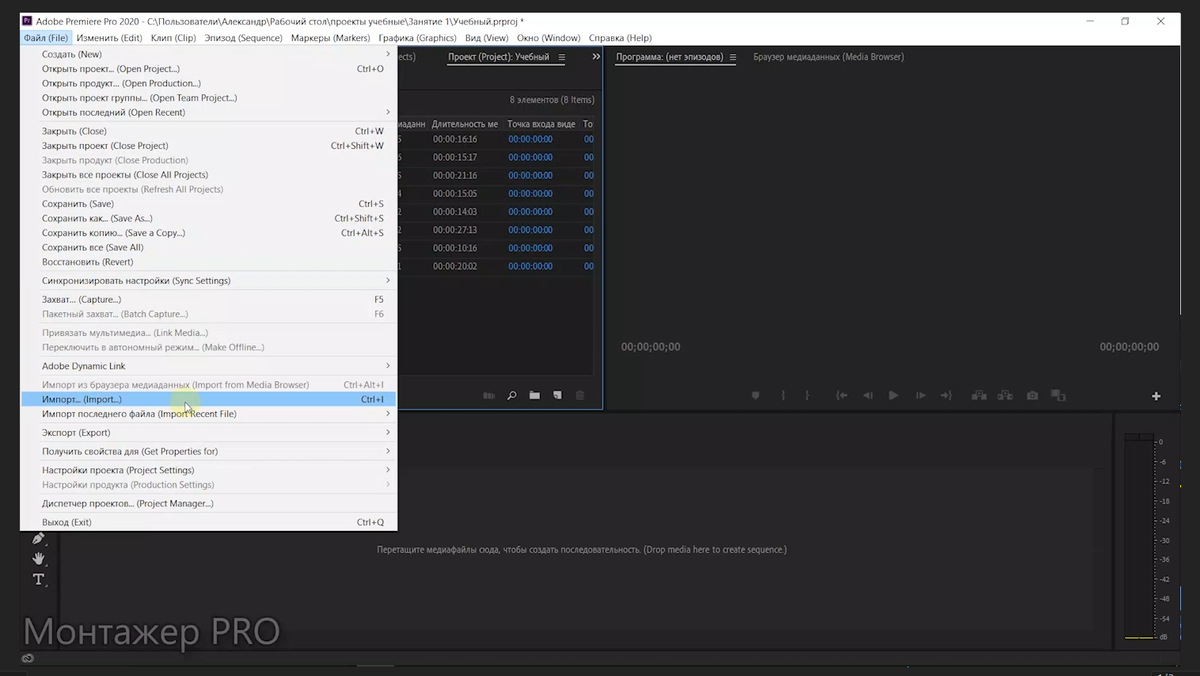Play the Program monitor
This screenshot has width=1200, height=676.
pyautogui.click(x=893, y=396)
